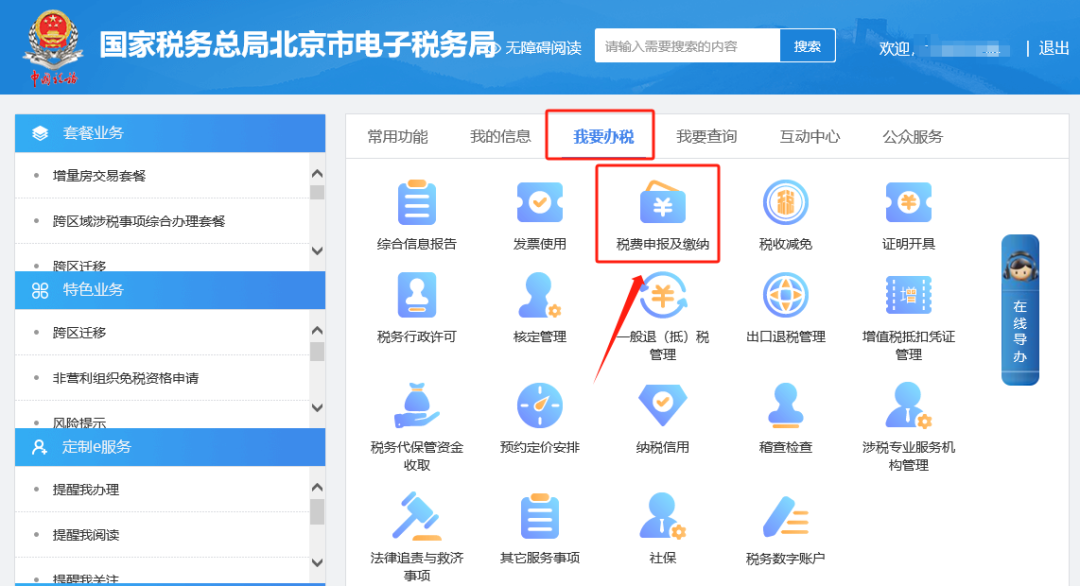Open the 在线导办 assistant widget
This screenshot has width=1080, height=586.
pyautogui.click(x=1020, y=310)
